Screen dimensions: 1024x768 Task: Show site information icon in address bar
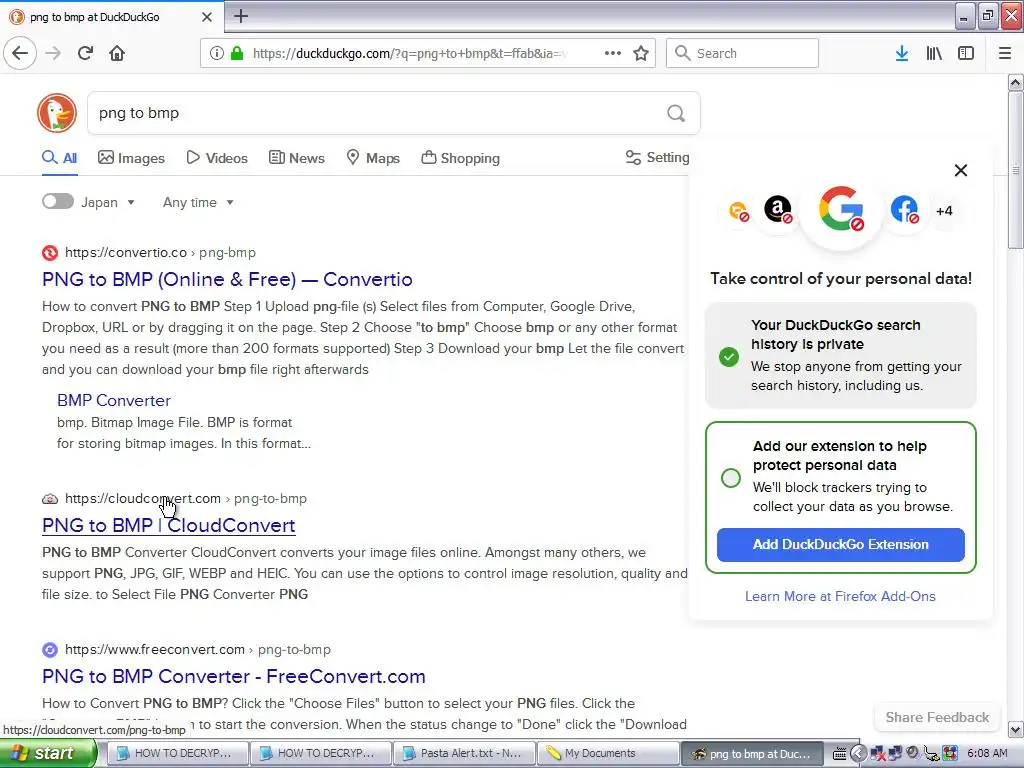coord(217,53)
